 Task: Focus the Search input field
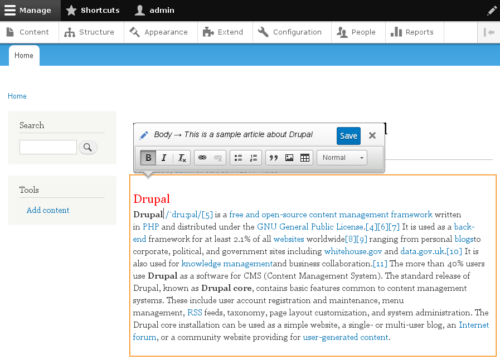[x=48, y=147]
